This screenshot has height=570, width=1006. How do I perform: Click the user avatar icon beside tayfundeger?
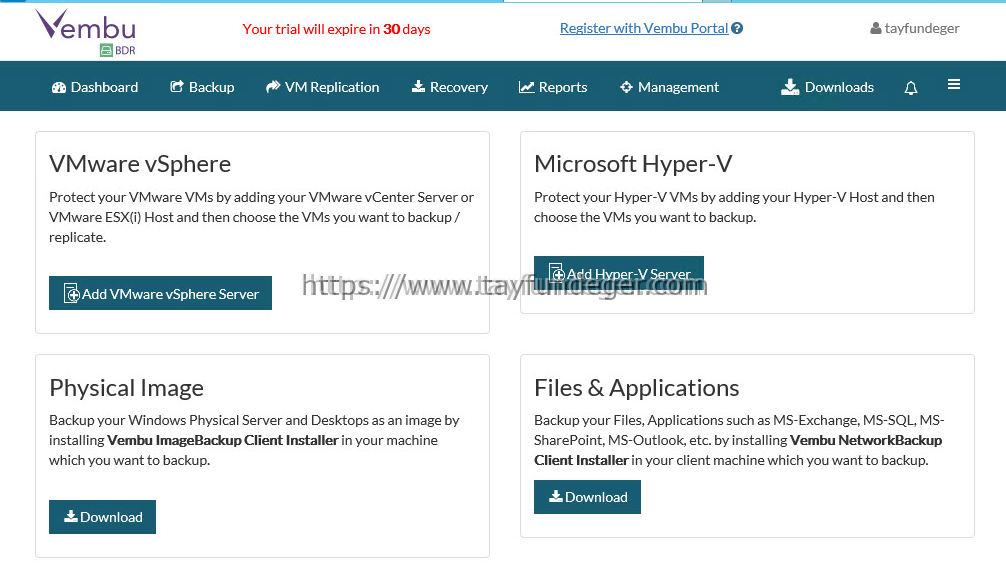pyautogui.click(x=876, y=28)
